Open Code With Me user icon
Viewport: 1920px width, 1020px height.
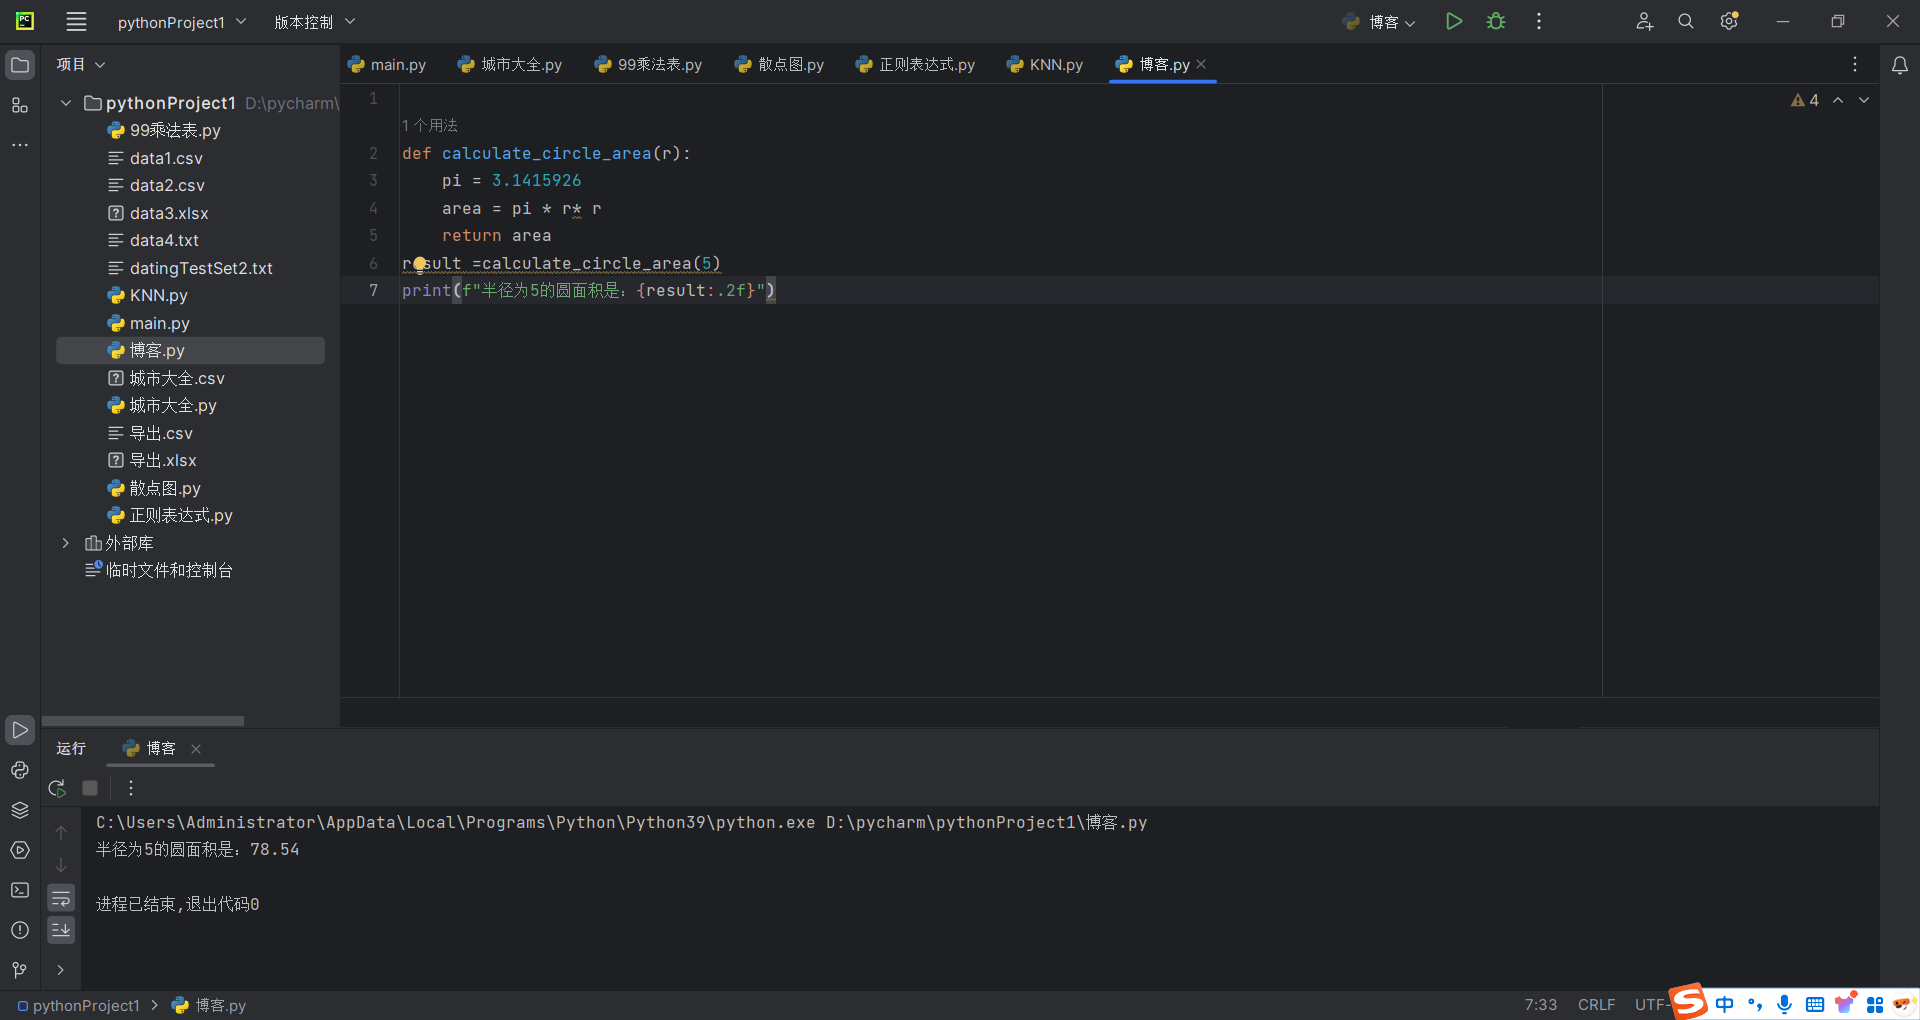[1644, 21]
